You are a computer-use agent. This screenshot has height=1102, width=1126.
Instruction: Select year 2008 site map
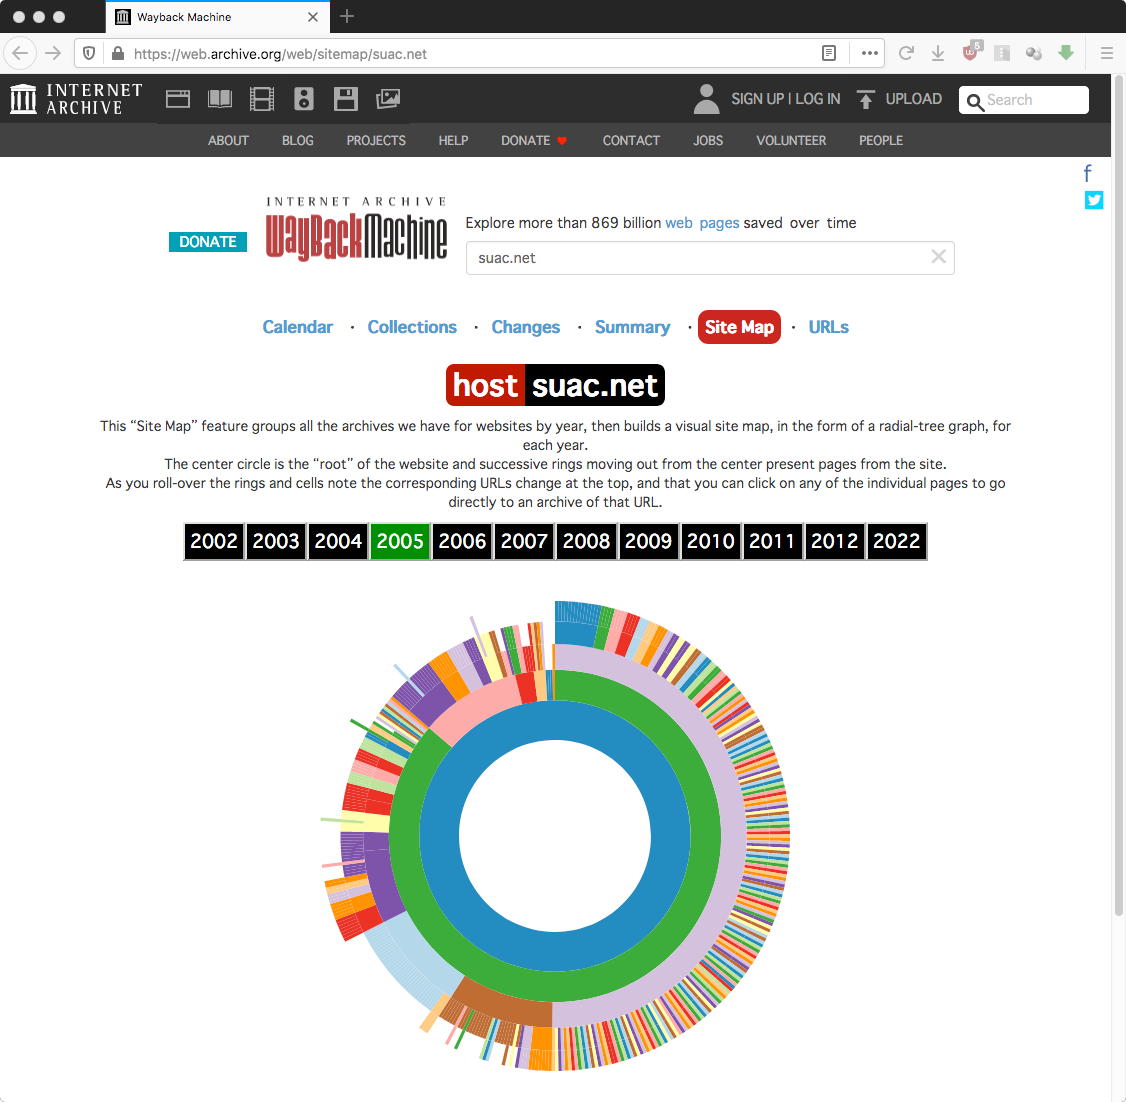click(x=586, y=541)
